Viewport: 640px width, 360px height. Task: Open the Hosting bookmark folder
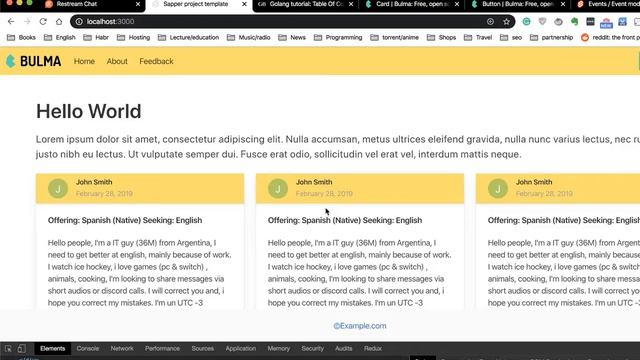(134, 38)
